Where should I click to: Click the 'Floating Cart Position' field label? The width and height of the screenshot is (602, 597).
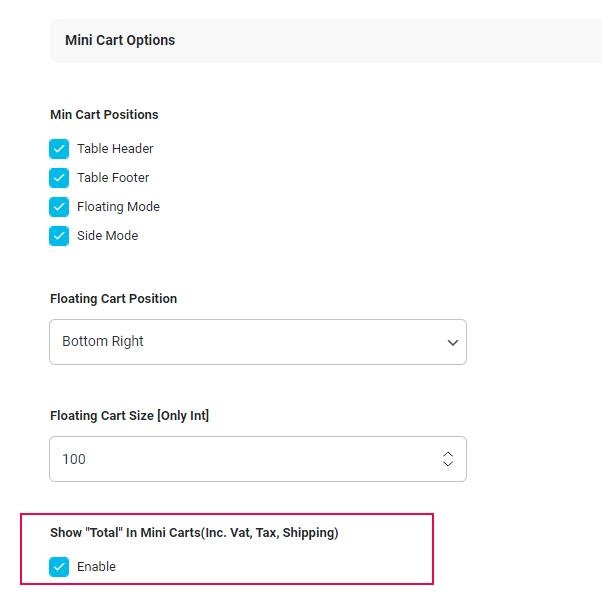click(x=114, y=299)
